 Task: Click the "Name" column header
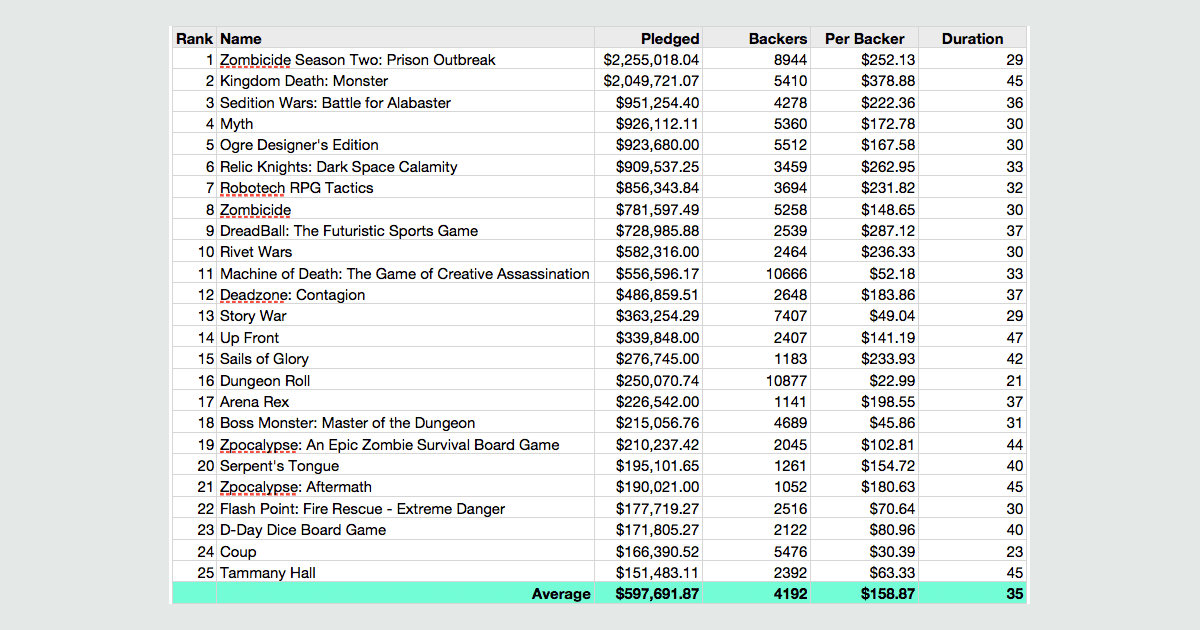coord(237,38)
